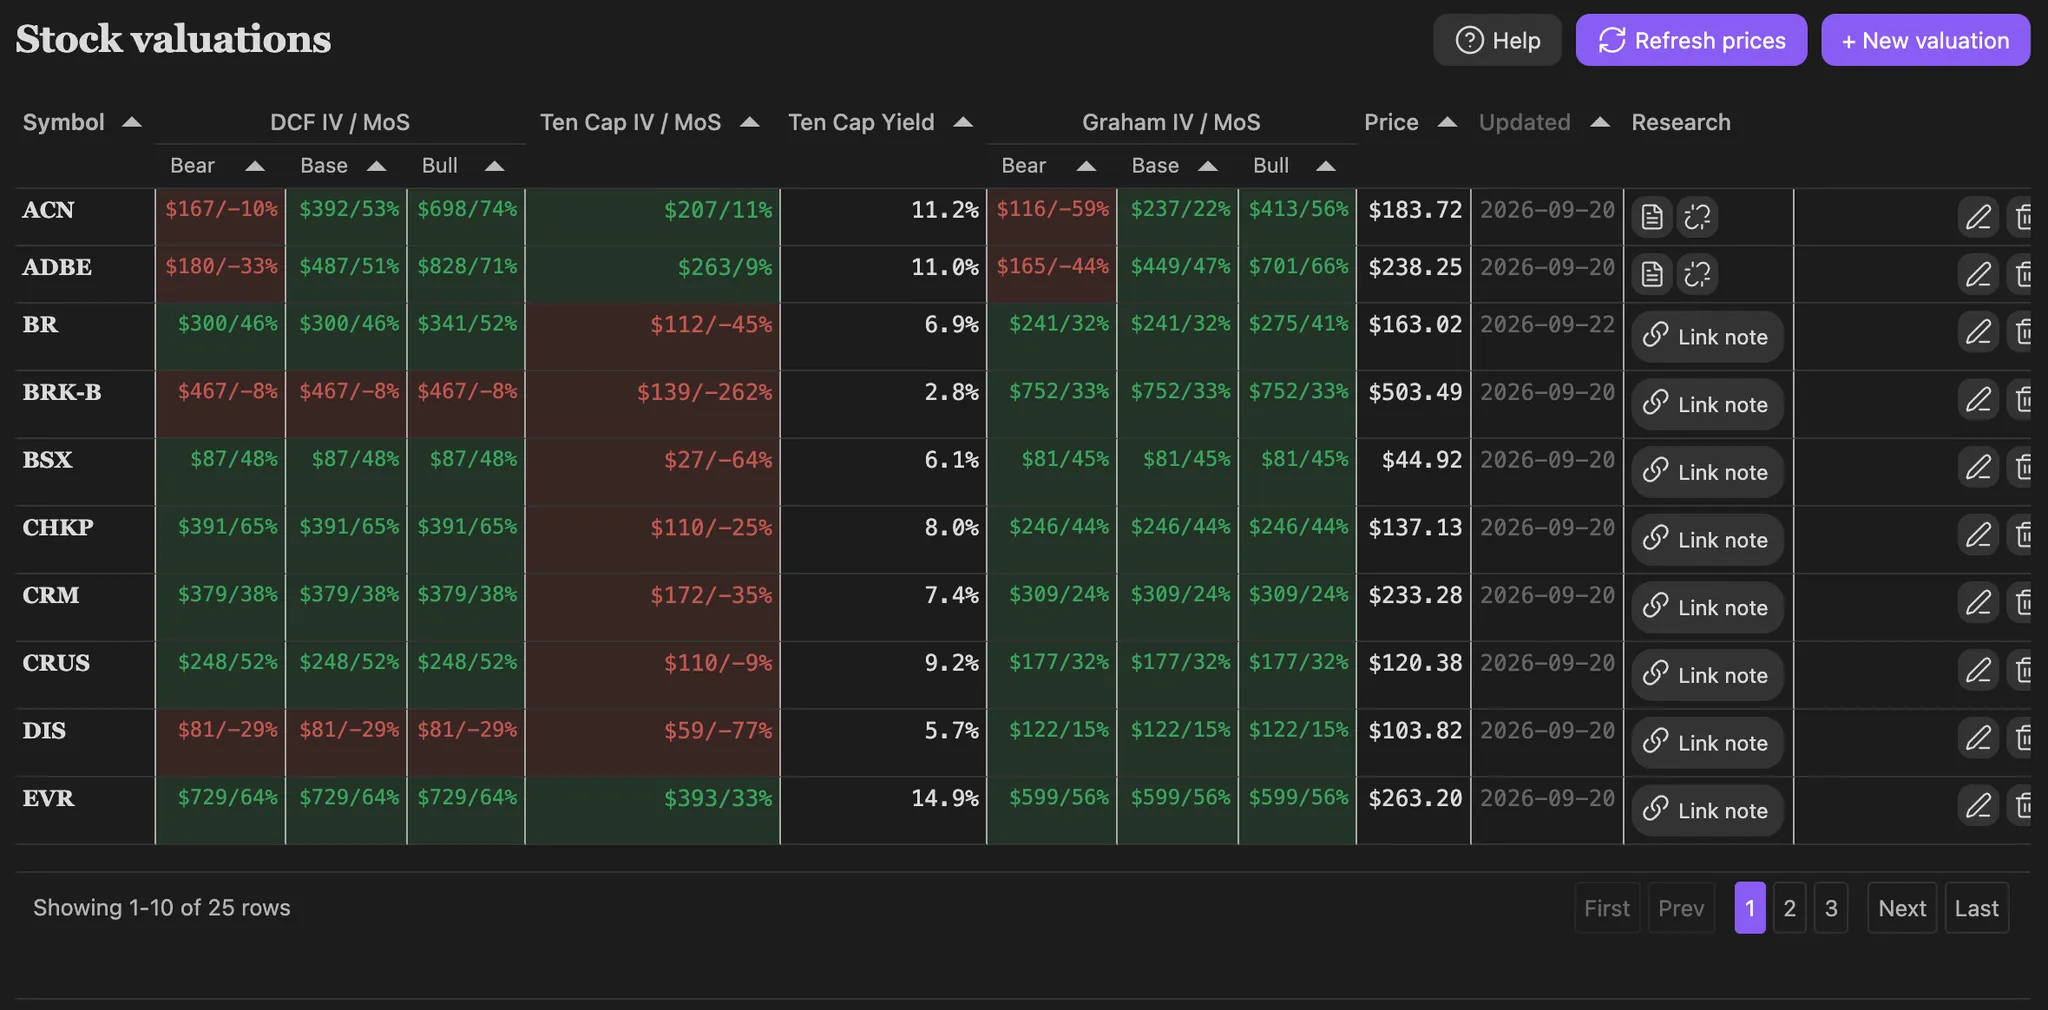Select current page 1 button
Viewport: 2048px width, 1010px height.
coord(1750,908)
